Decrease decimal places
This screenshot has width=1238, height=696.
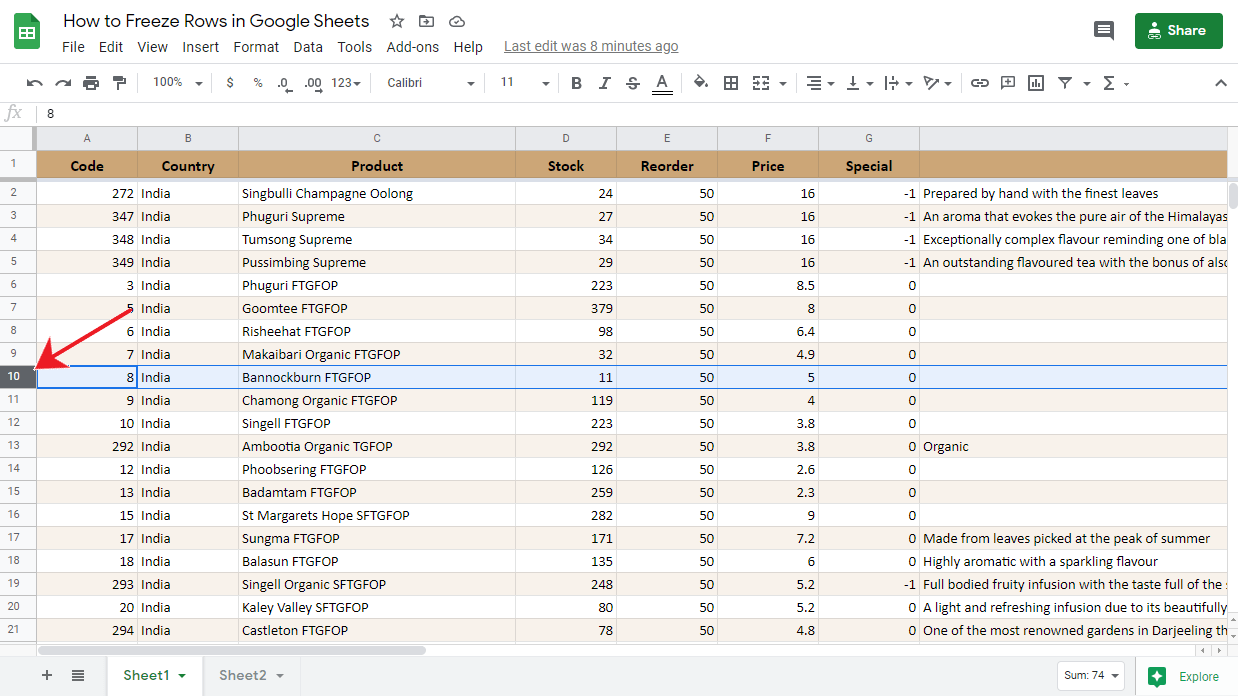(284, 83)
